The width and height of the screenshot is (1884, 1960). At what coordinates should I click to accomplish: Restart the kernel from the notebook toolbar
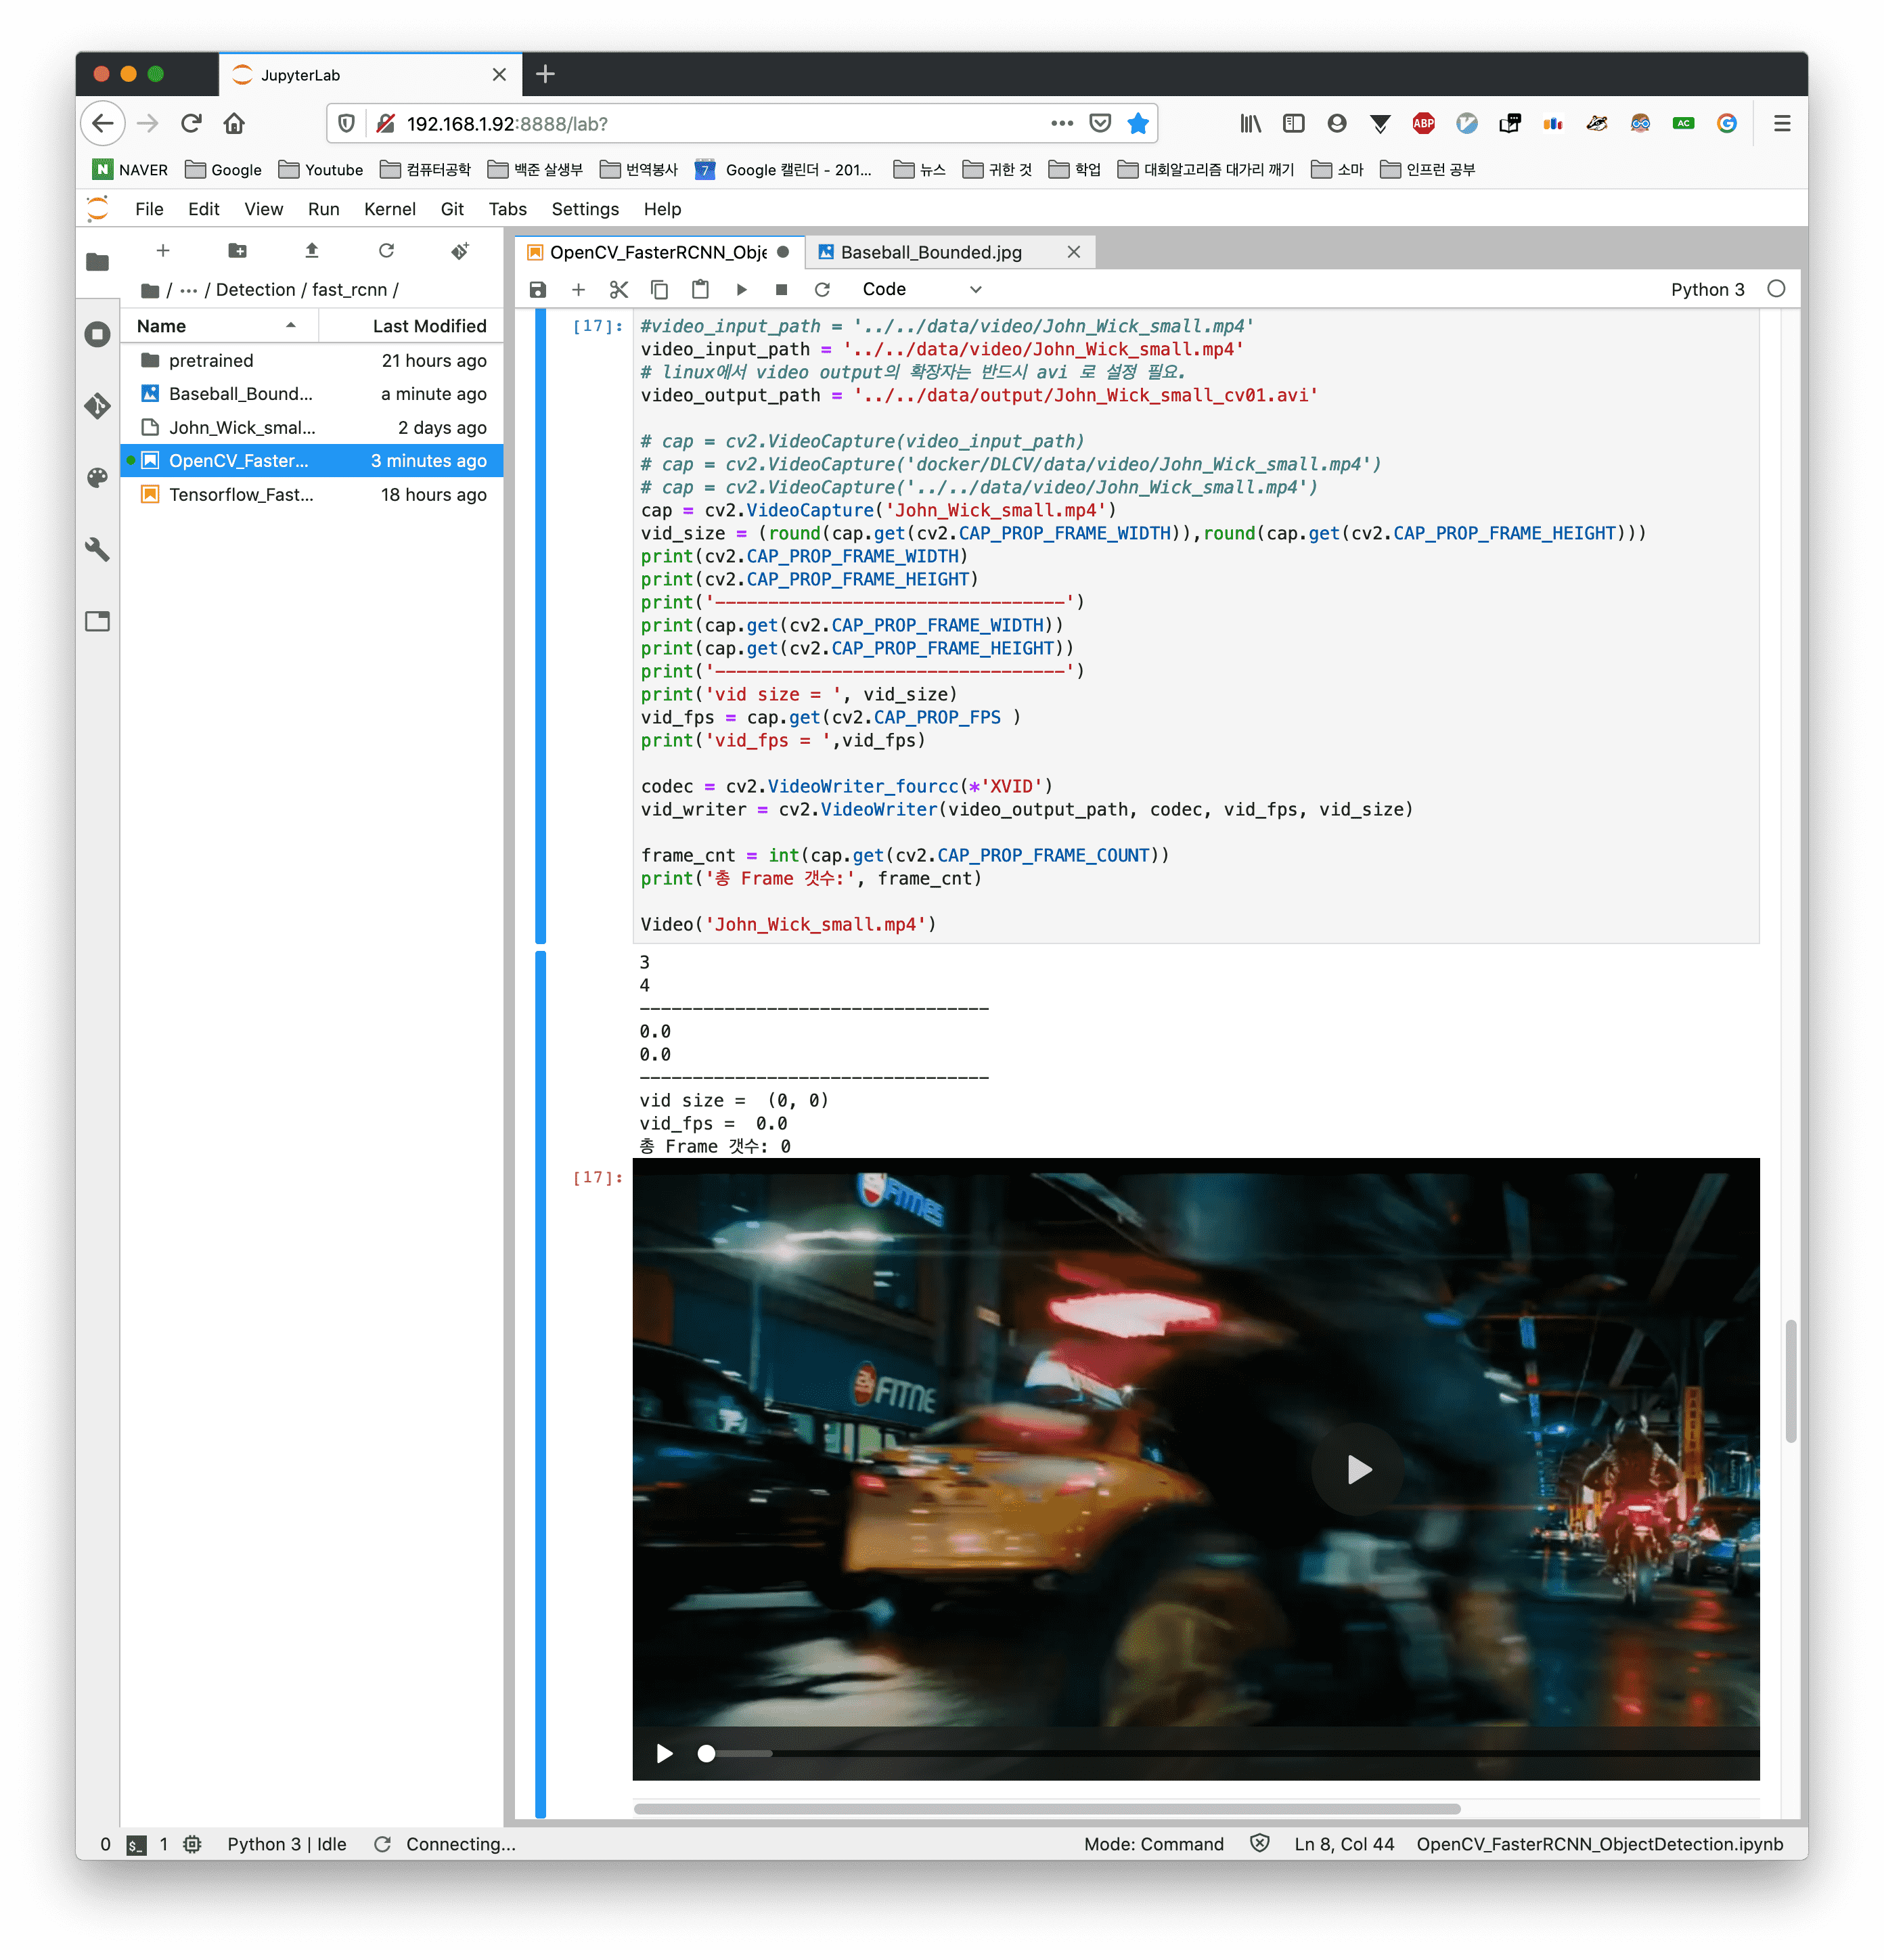coord(822,290)
